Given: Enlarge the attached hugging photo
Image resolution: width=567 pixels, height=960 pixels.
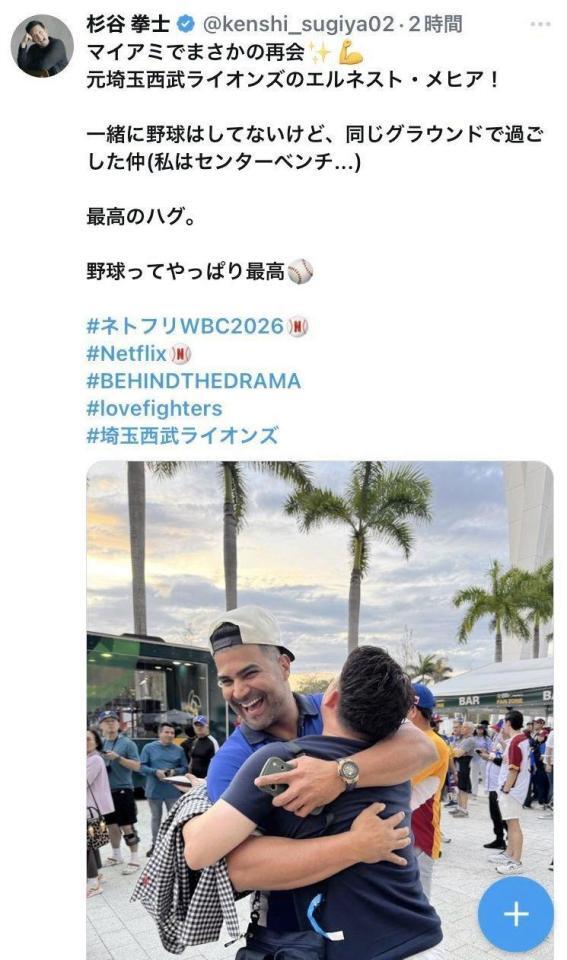Looking at the screenshot, I should tap(320, 710).
